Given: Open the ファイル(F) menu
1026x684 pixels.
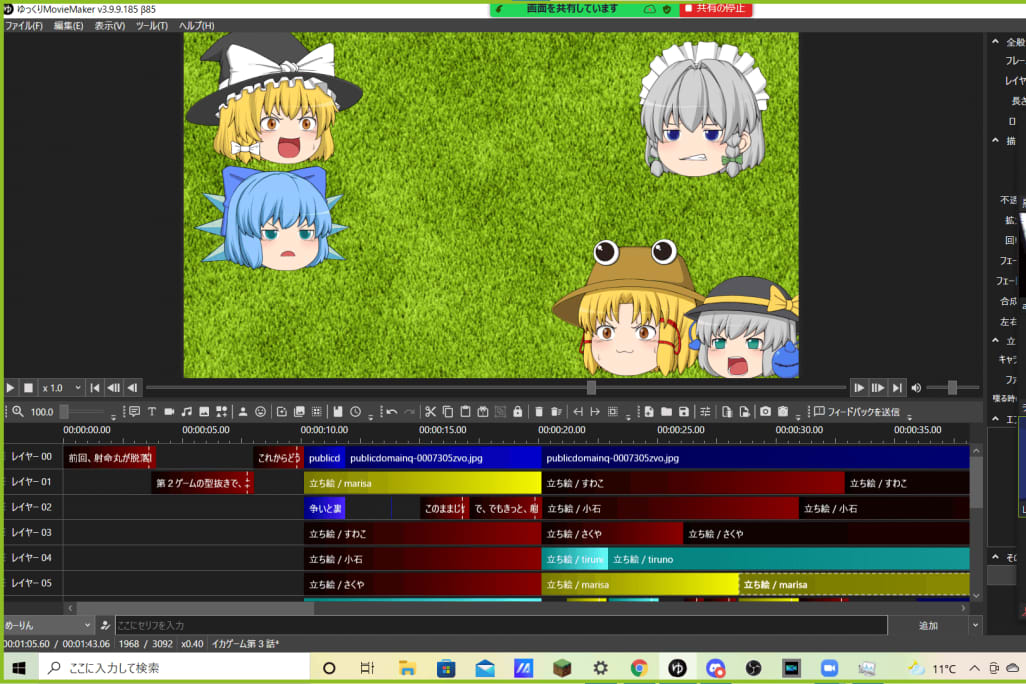Looking at the screenshot, I should click(x=24, y=25).
